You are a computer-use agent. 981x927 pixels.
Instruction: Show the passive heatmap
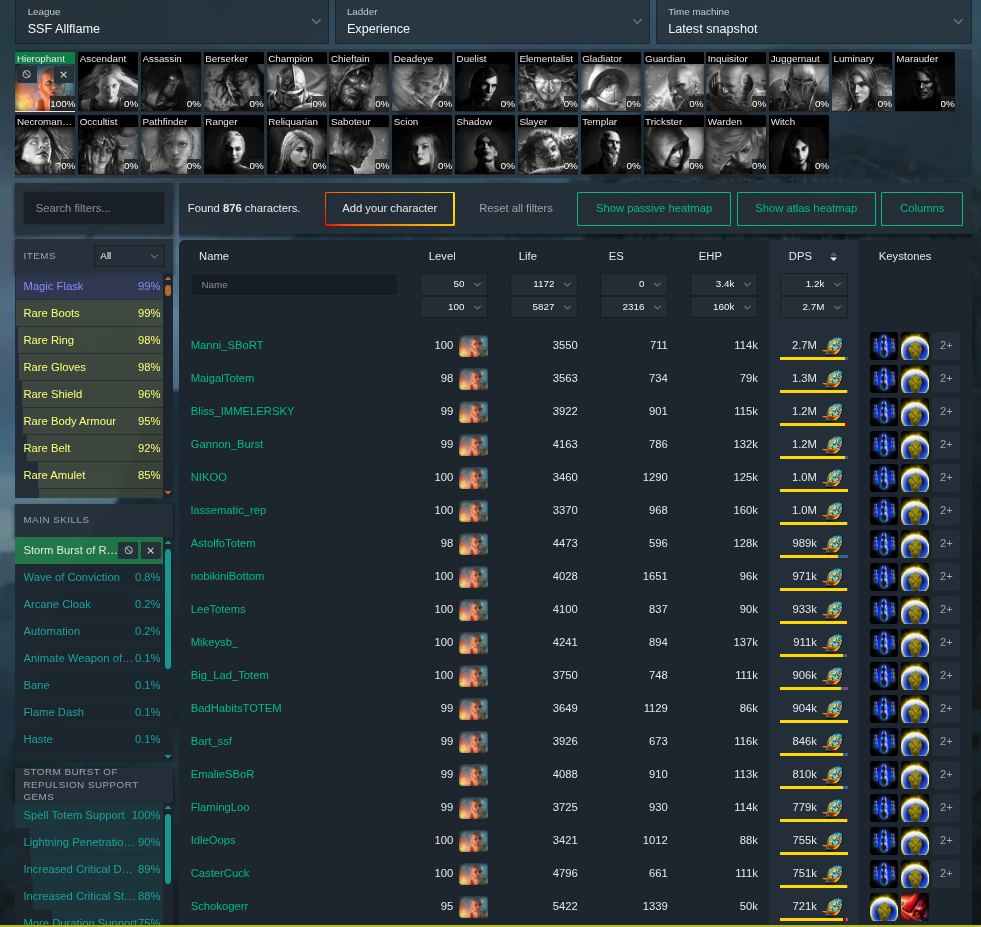click(654, 208)
